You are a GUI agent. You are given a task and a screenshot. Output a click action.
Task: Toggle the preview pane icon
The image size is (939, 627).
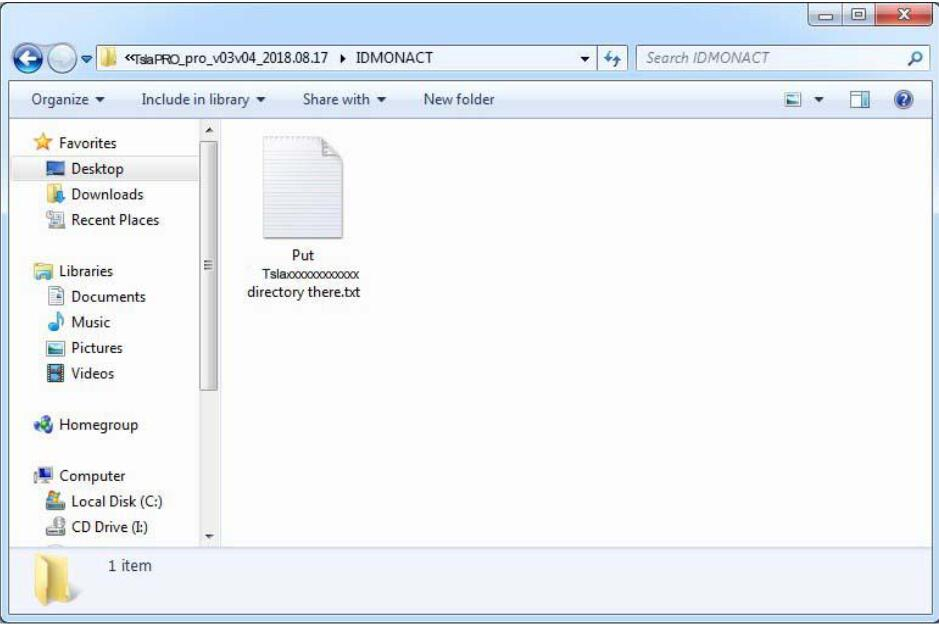pyautogui.click(x=860, y=100)
